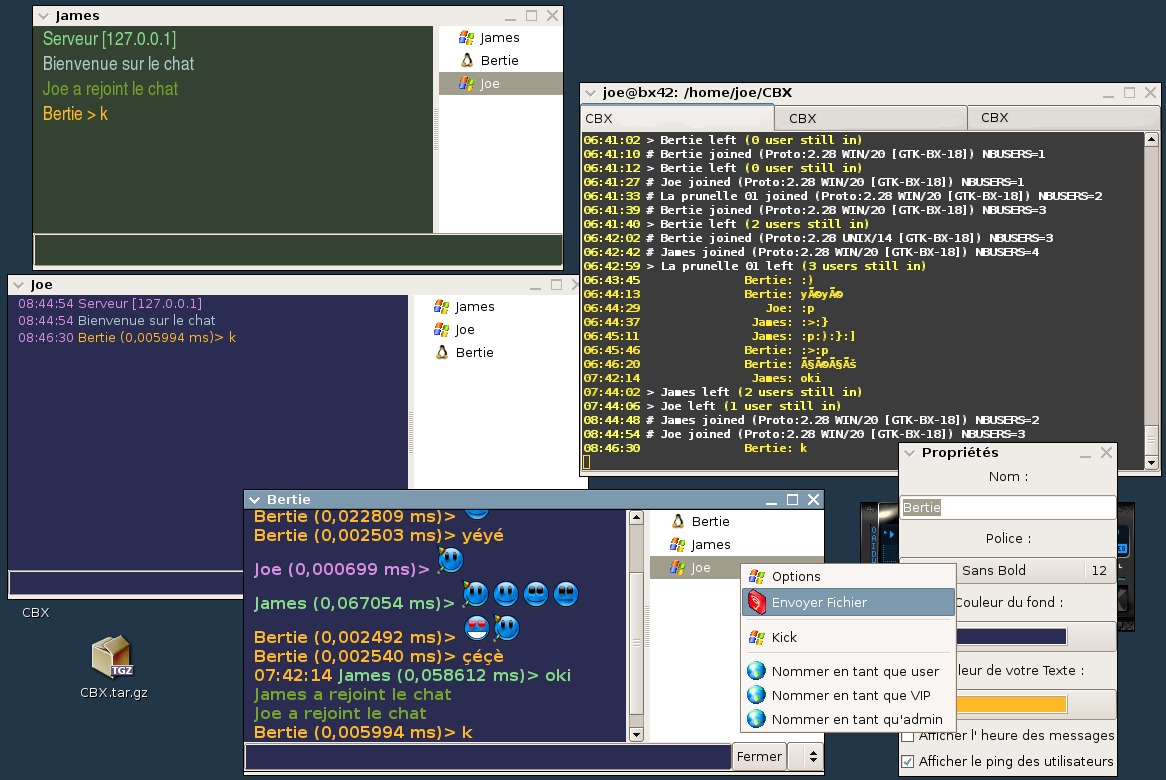Click the globe icon beside Nommer en tant qu'admin
Screen dimensions: 1166x780
[x=756, y=719]
